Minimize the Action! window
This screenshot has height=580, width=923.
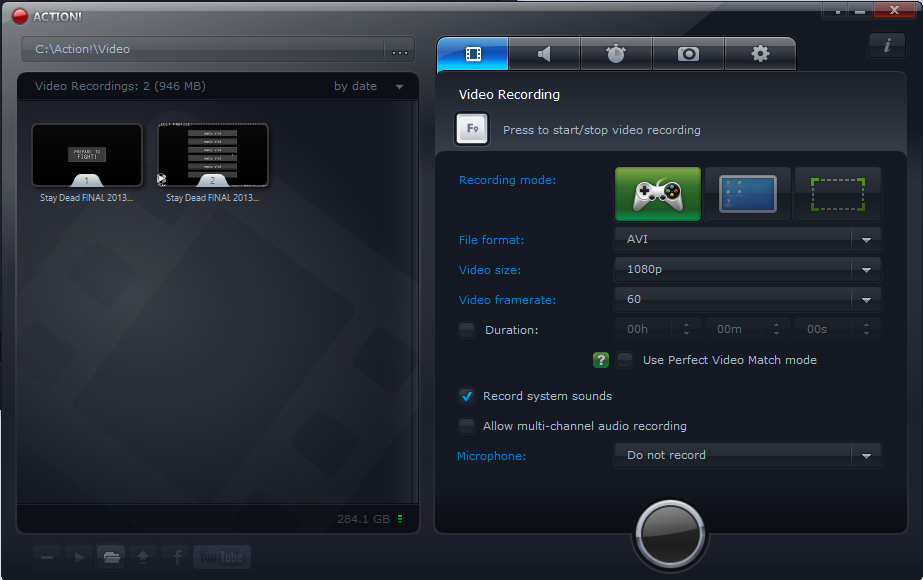[x=861, y=11]
